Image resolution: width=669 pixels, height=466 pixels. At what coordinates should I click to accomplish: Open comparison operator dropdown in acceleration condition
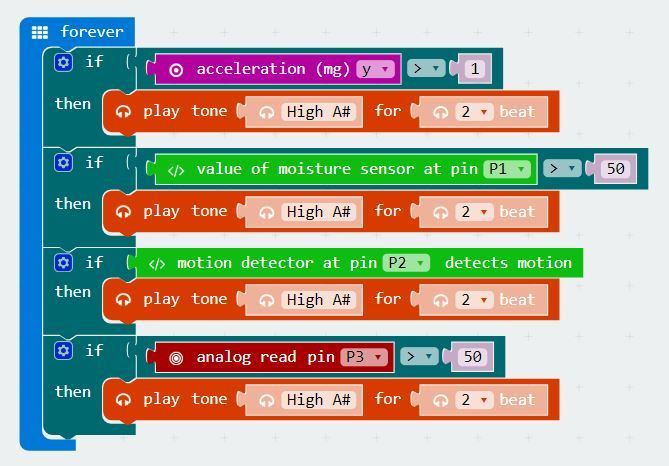[x=426, y=68]
